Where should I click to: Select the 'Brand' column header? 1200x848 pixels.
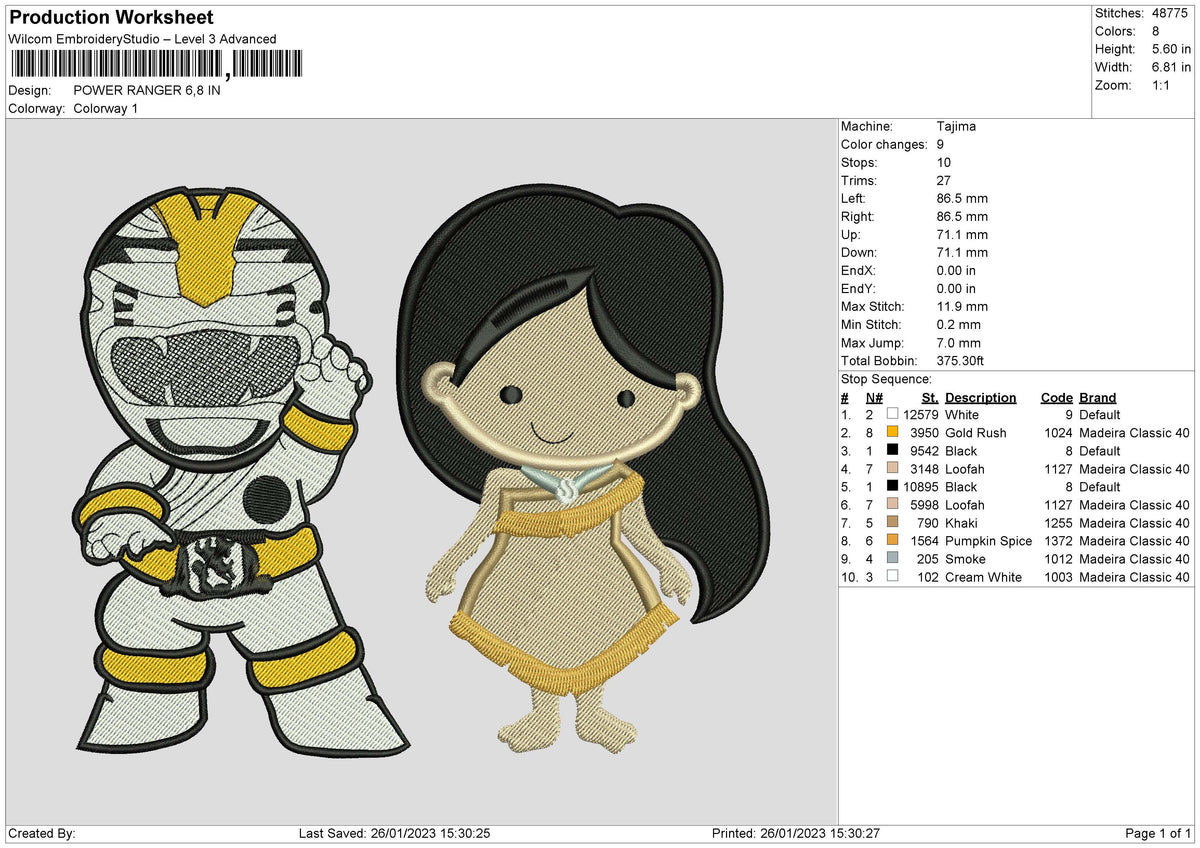tap(1097, 397)
